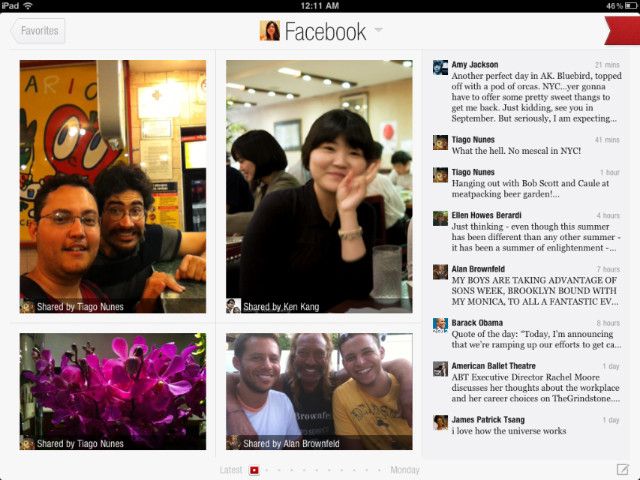The image size is (640, 480).
Task: Open the red ribbon menu
Action: pyautogui.click(x=622, y=31)
